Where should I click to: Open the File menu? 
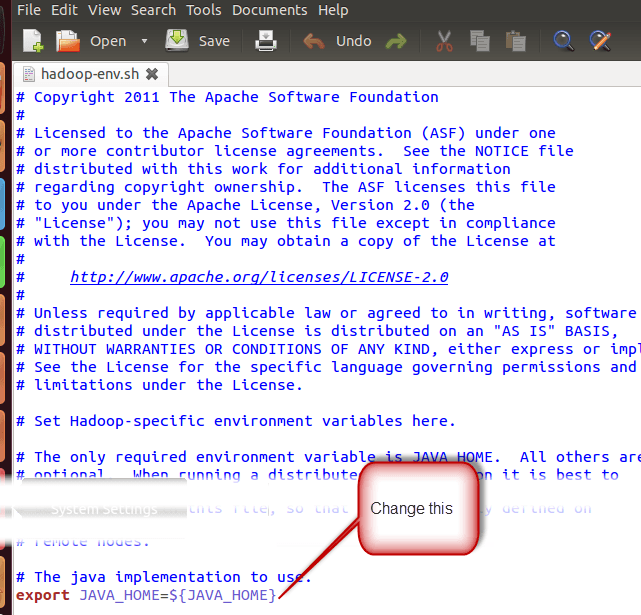(29, 10)
